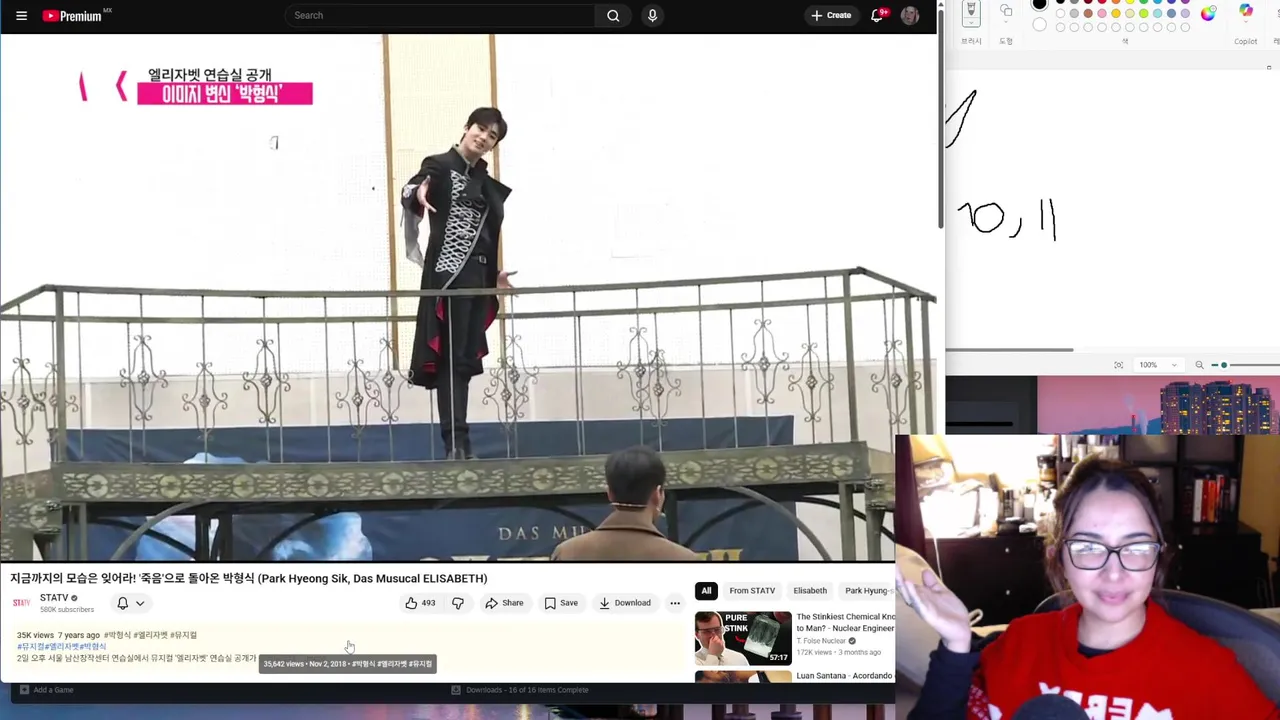Open the account avatar menu
Screen dimensions: 1280x720
click(910, 15)
